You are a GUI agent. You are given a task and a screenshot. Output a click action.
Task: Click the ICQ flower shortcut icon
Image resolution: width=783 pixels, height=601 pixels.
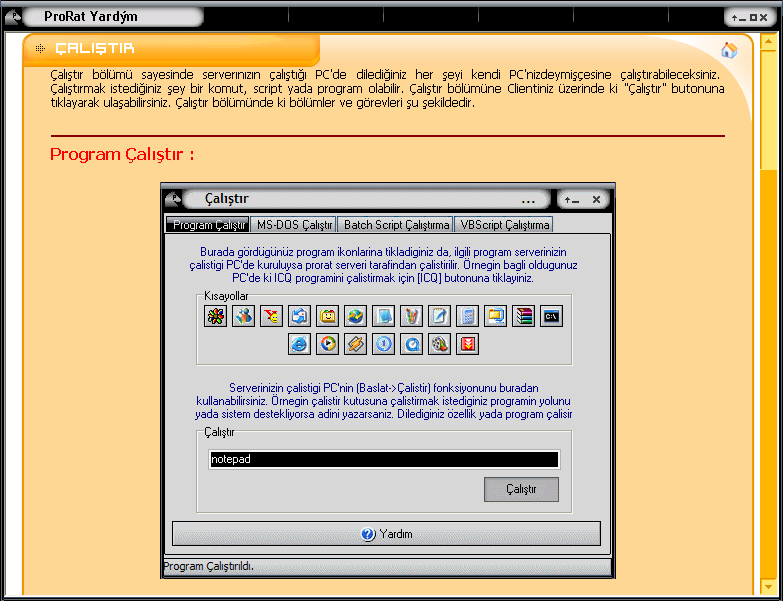point(215,317)
